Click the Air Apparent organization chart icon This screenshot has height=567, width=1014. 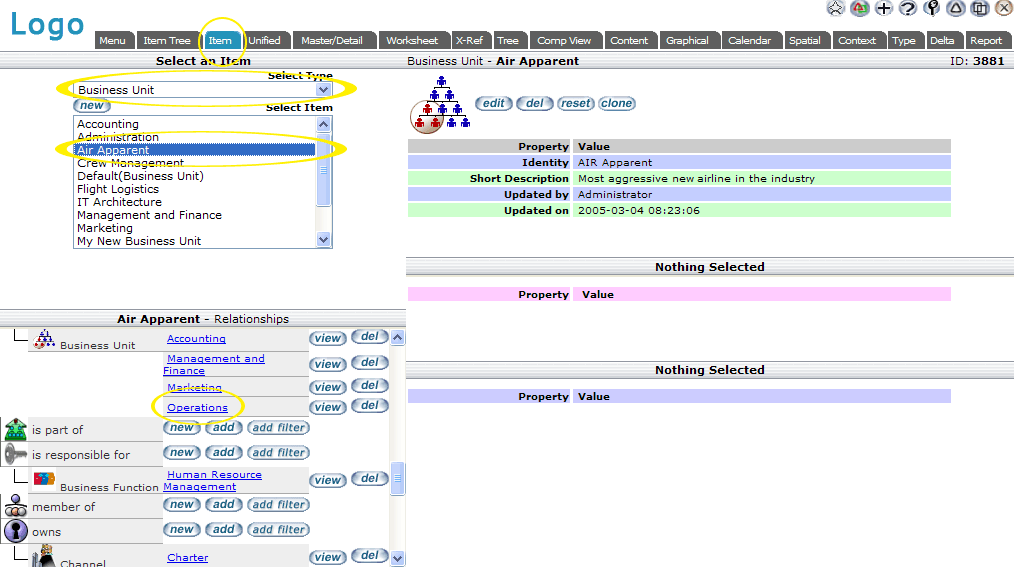pyautogui.click(x=439, y=105)
